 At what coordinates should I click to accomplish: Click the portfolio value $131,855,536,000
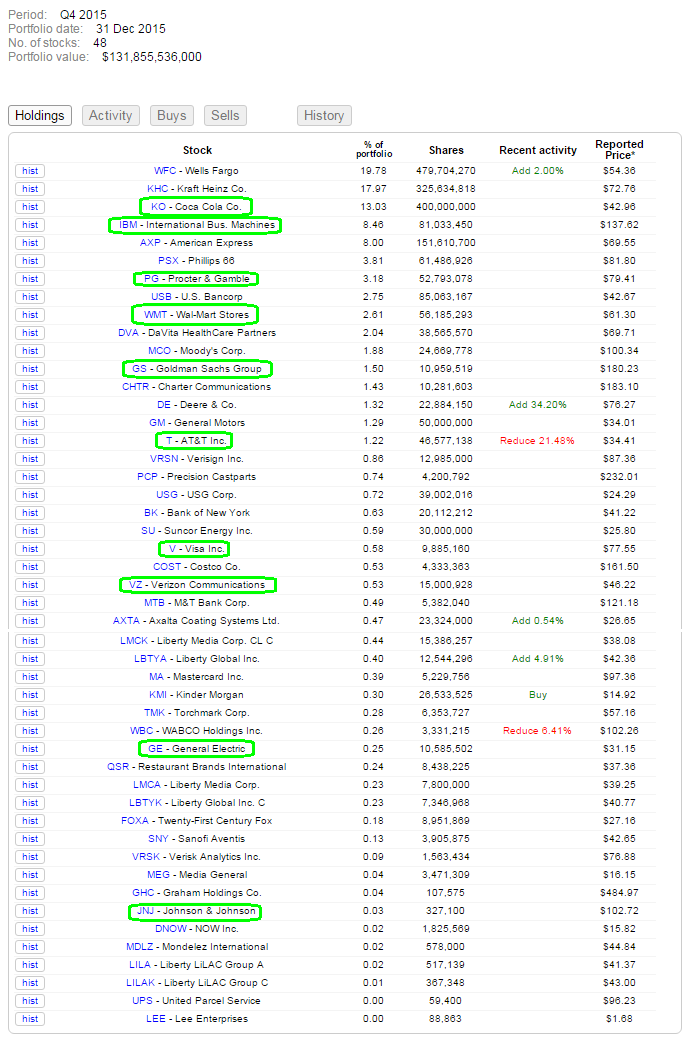[151, 57]
